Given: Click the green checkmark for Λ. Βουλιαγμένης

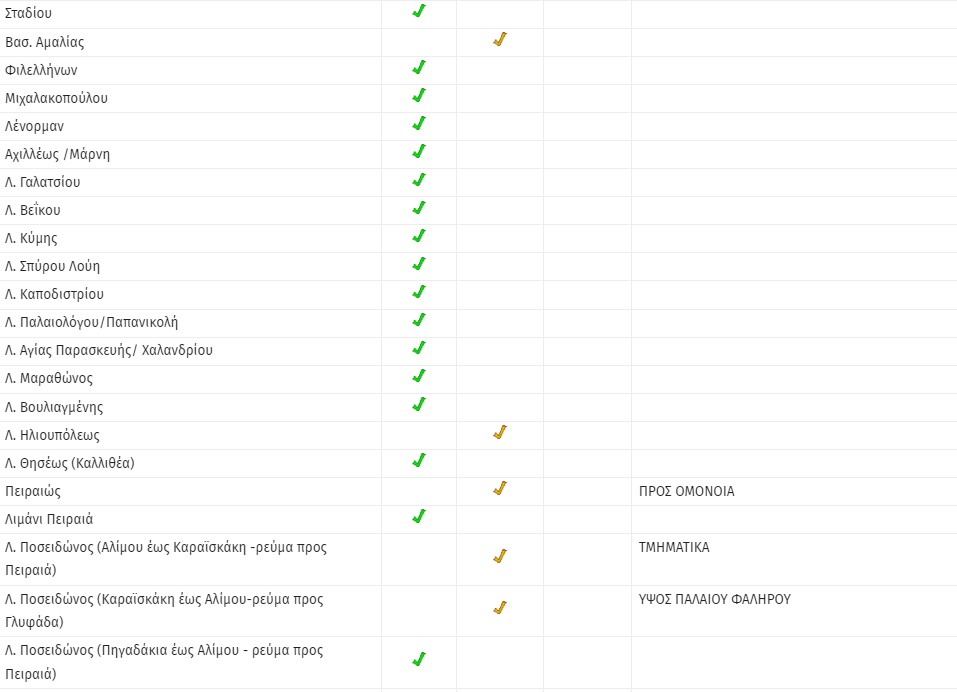Looking at the screenshot, I should coord(419,405).
